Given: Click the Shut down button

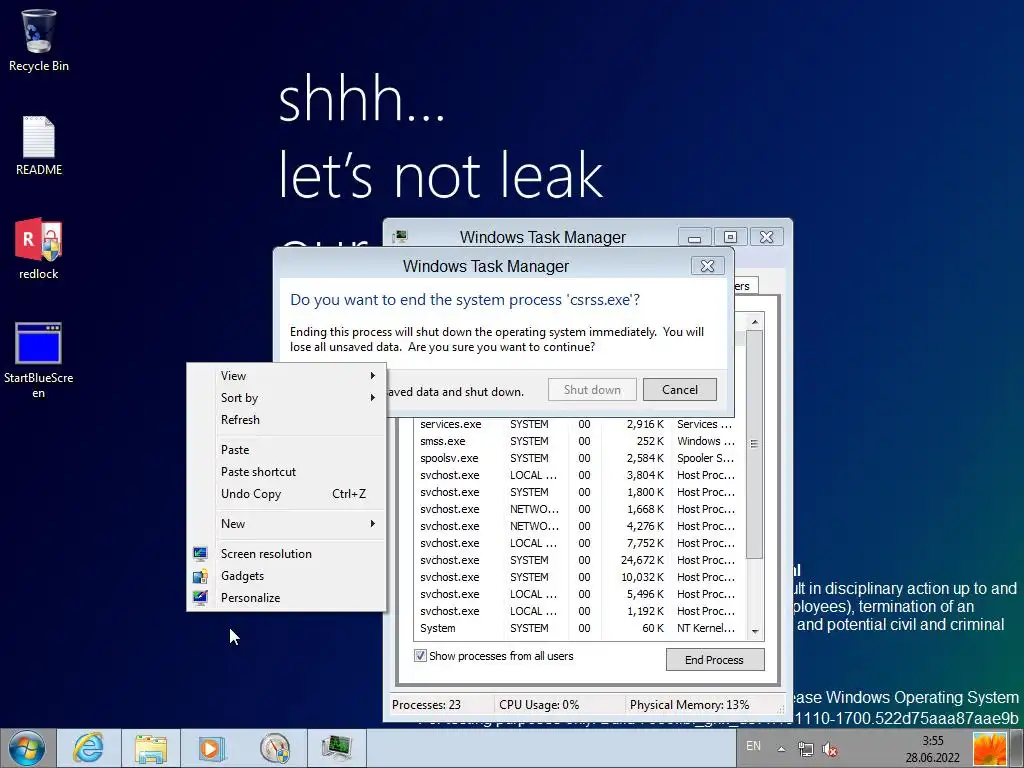Looking at the screenshot, I should click(592, 390).
